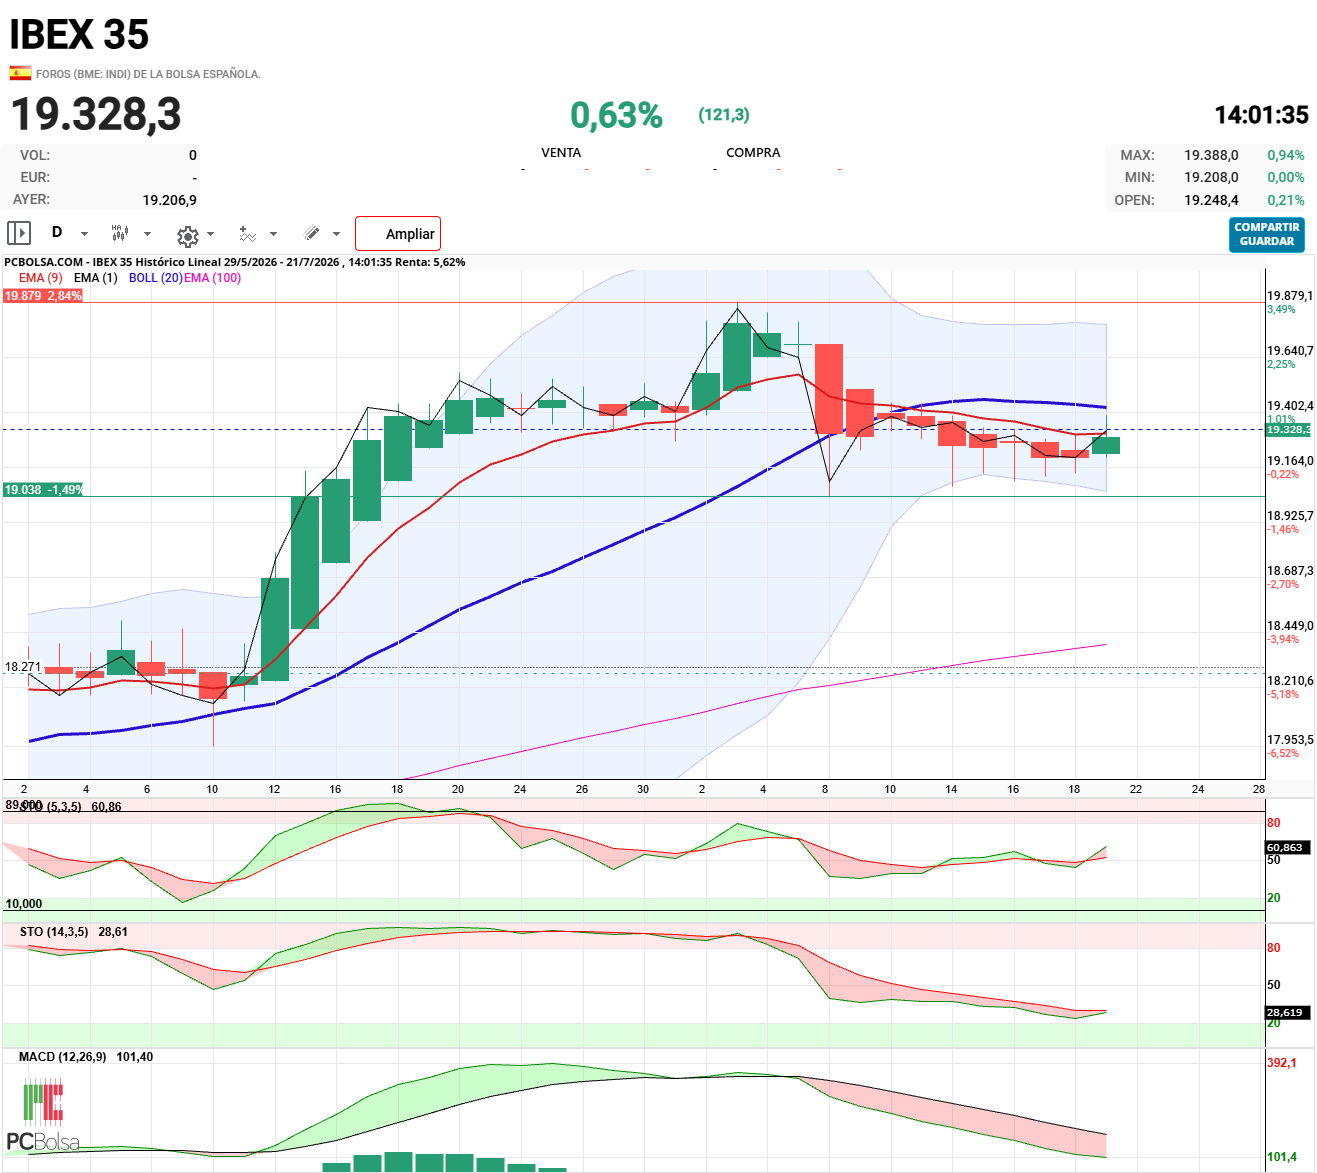This screenshot has width=1317, height=1173.
Task: Open the chart type dropdown arrow
Action: 147,234
